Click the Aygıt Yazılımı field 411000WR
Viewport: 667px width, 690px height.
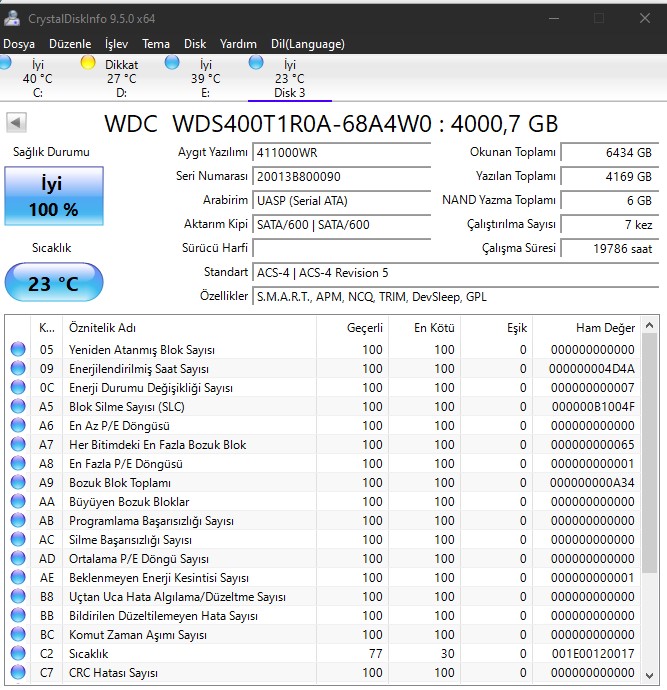click(341, 153)
